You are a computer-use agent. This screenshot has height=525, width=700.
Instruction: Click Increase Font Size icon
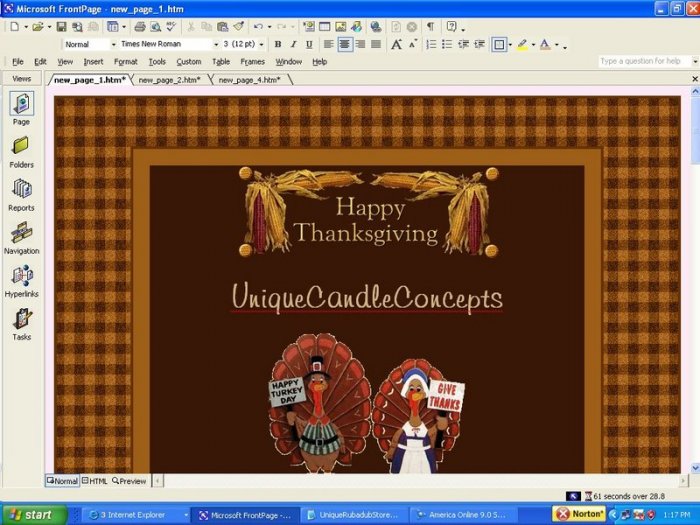point(396,44)
